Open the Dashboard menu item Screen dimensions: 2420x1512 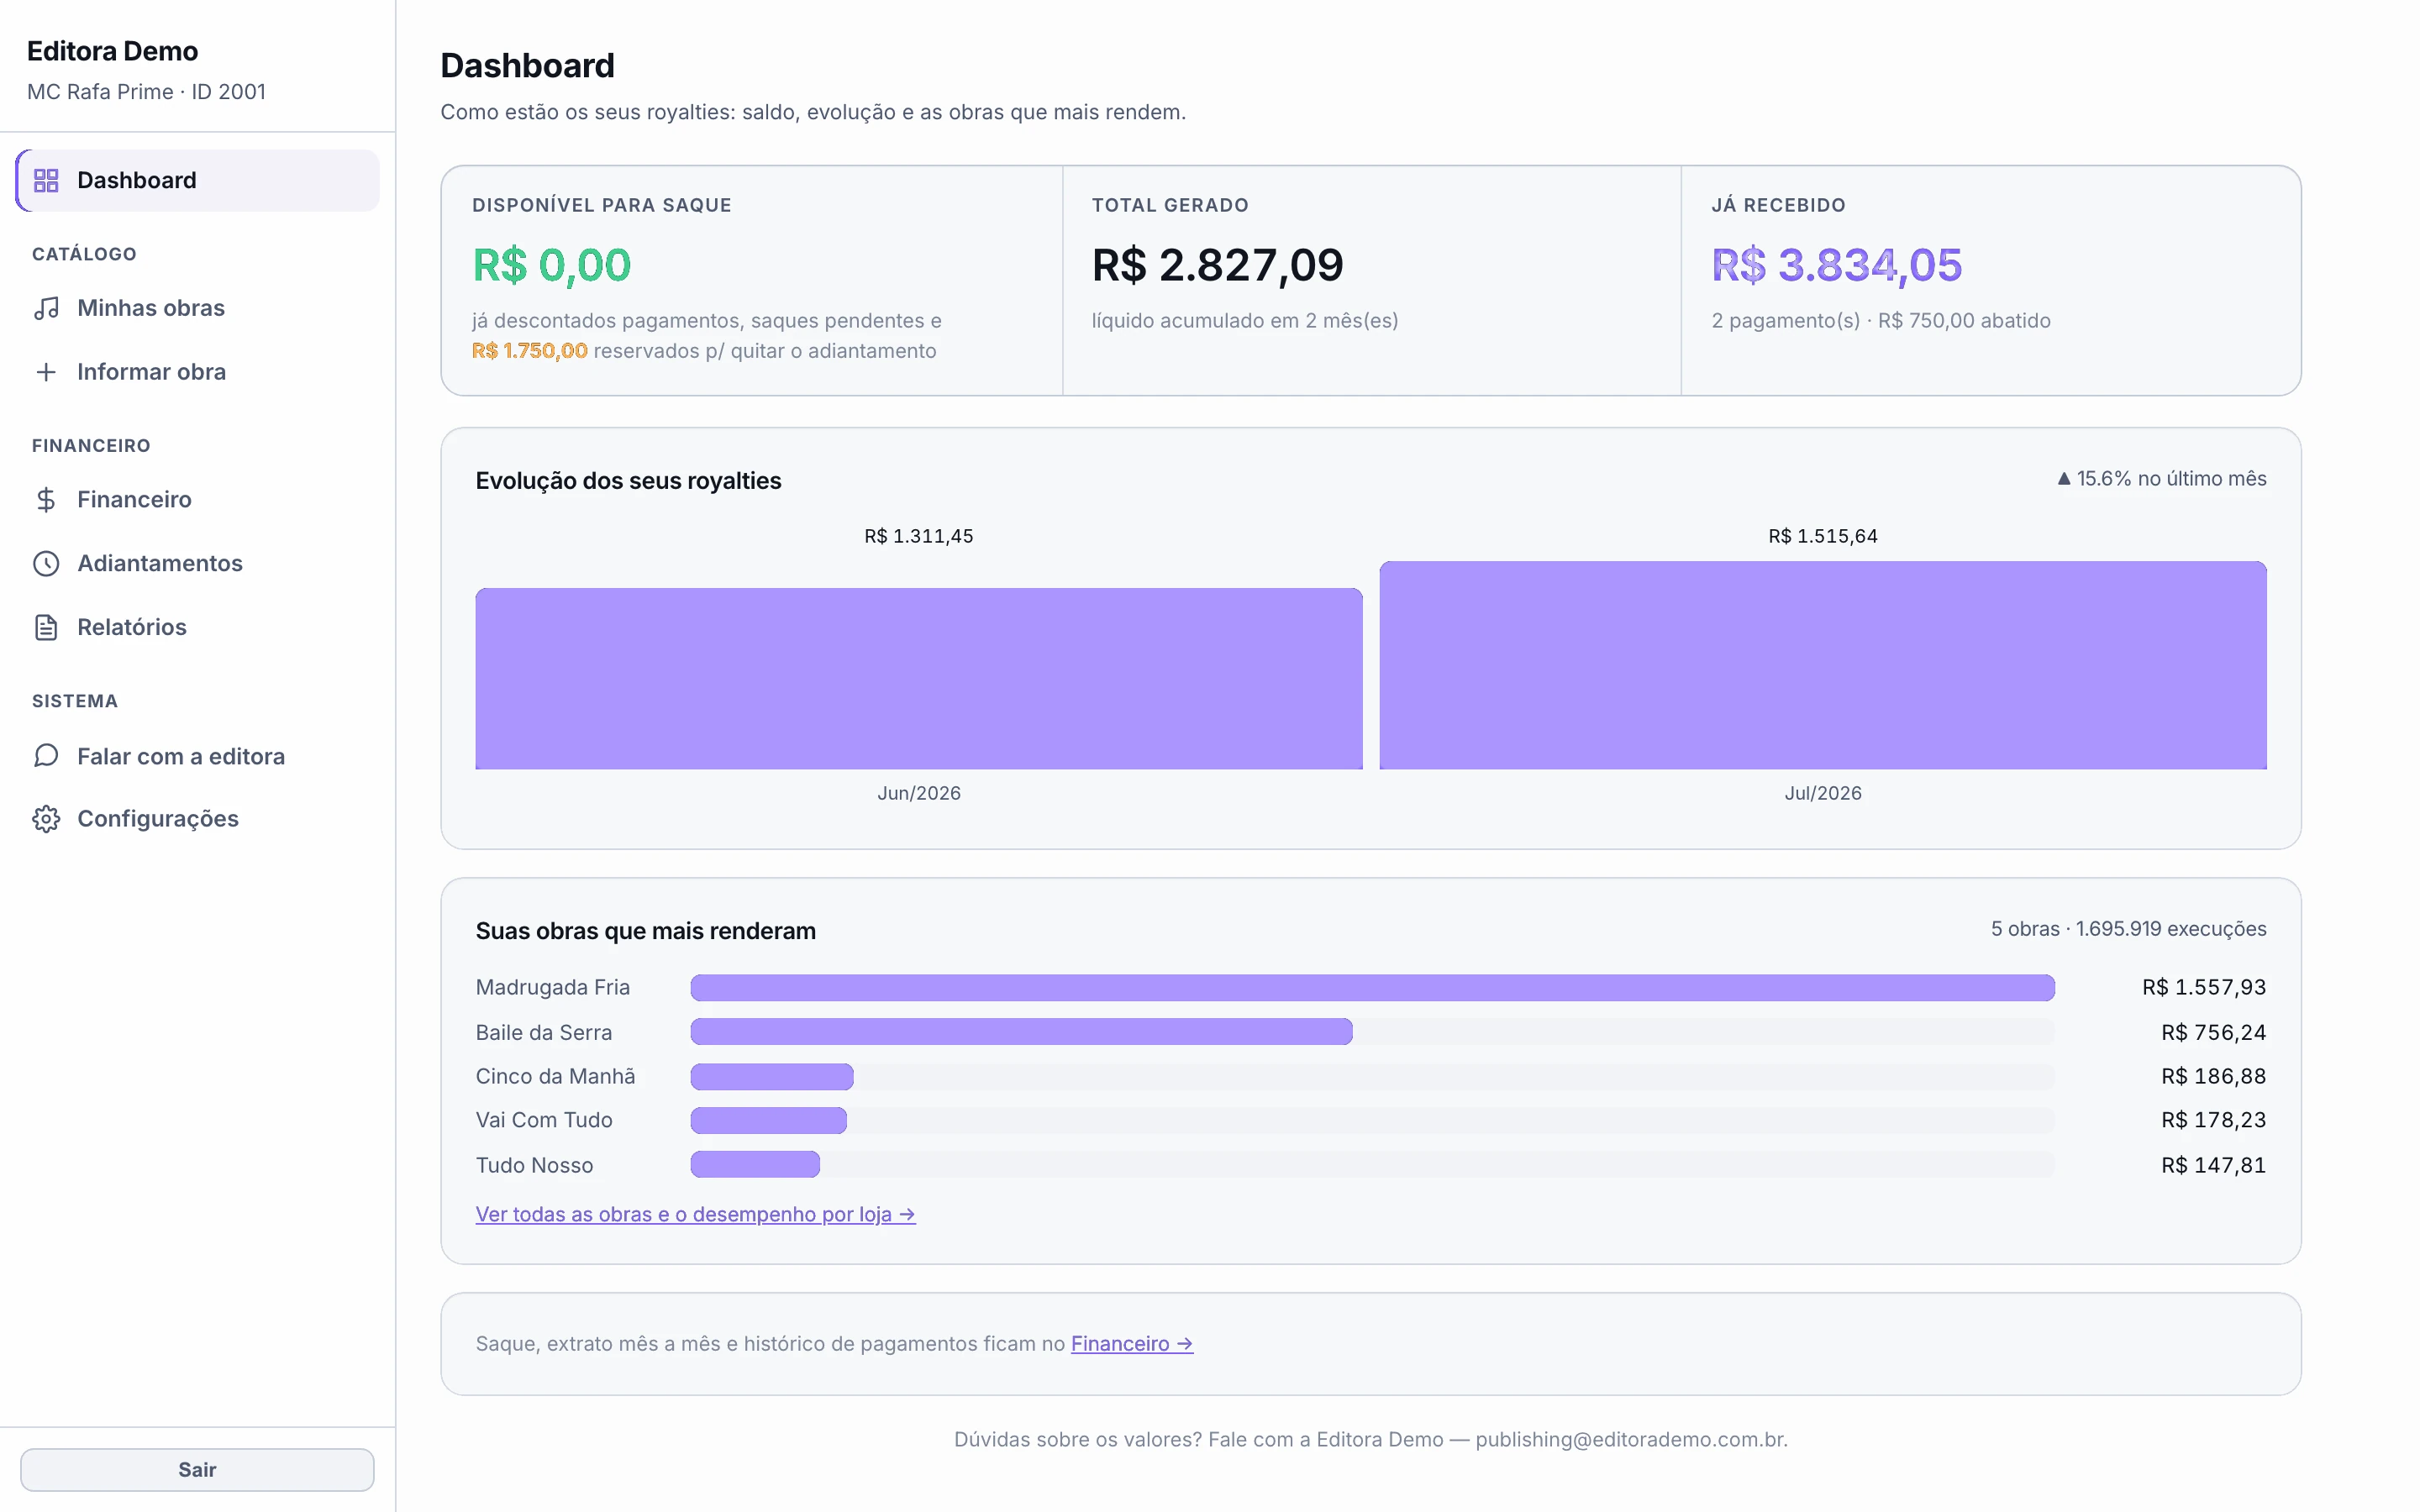point(198,180)
